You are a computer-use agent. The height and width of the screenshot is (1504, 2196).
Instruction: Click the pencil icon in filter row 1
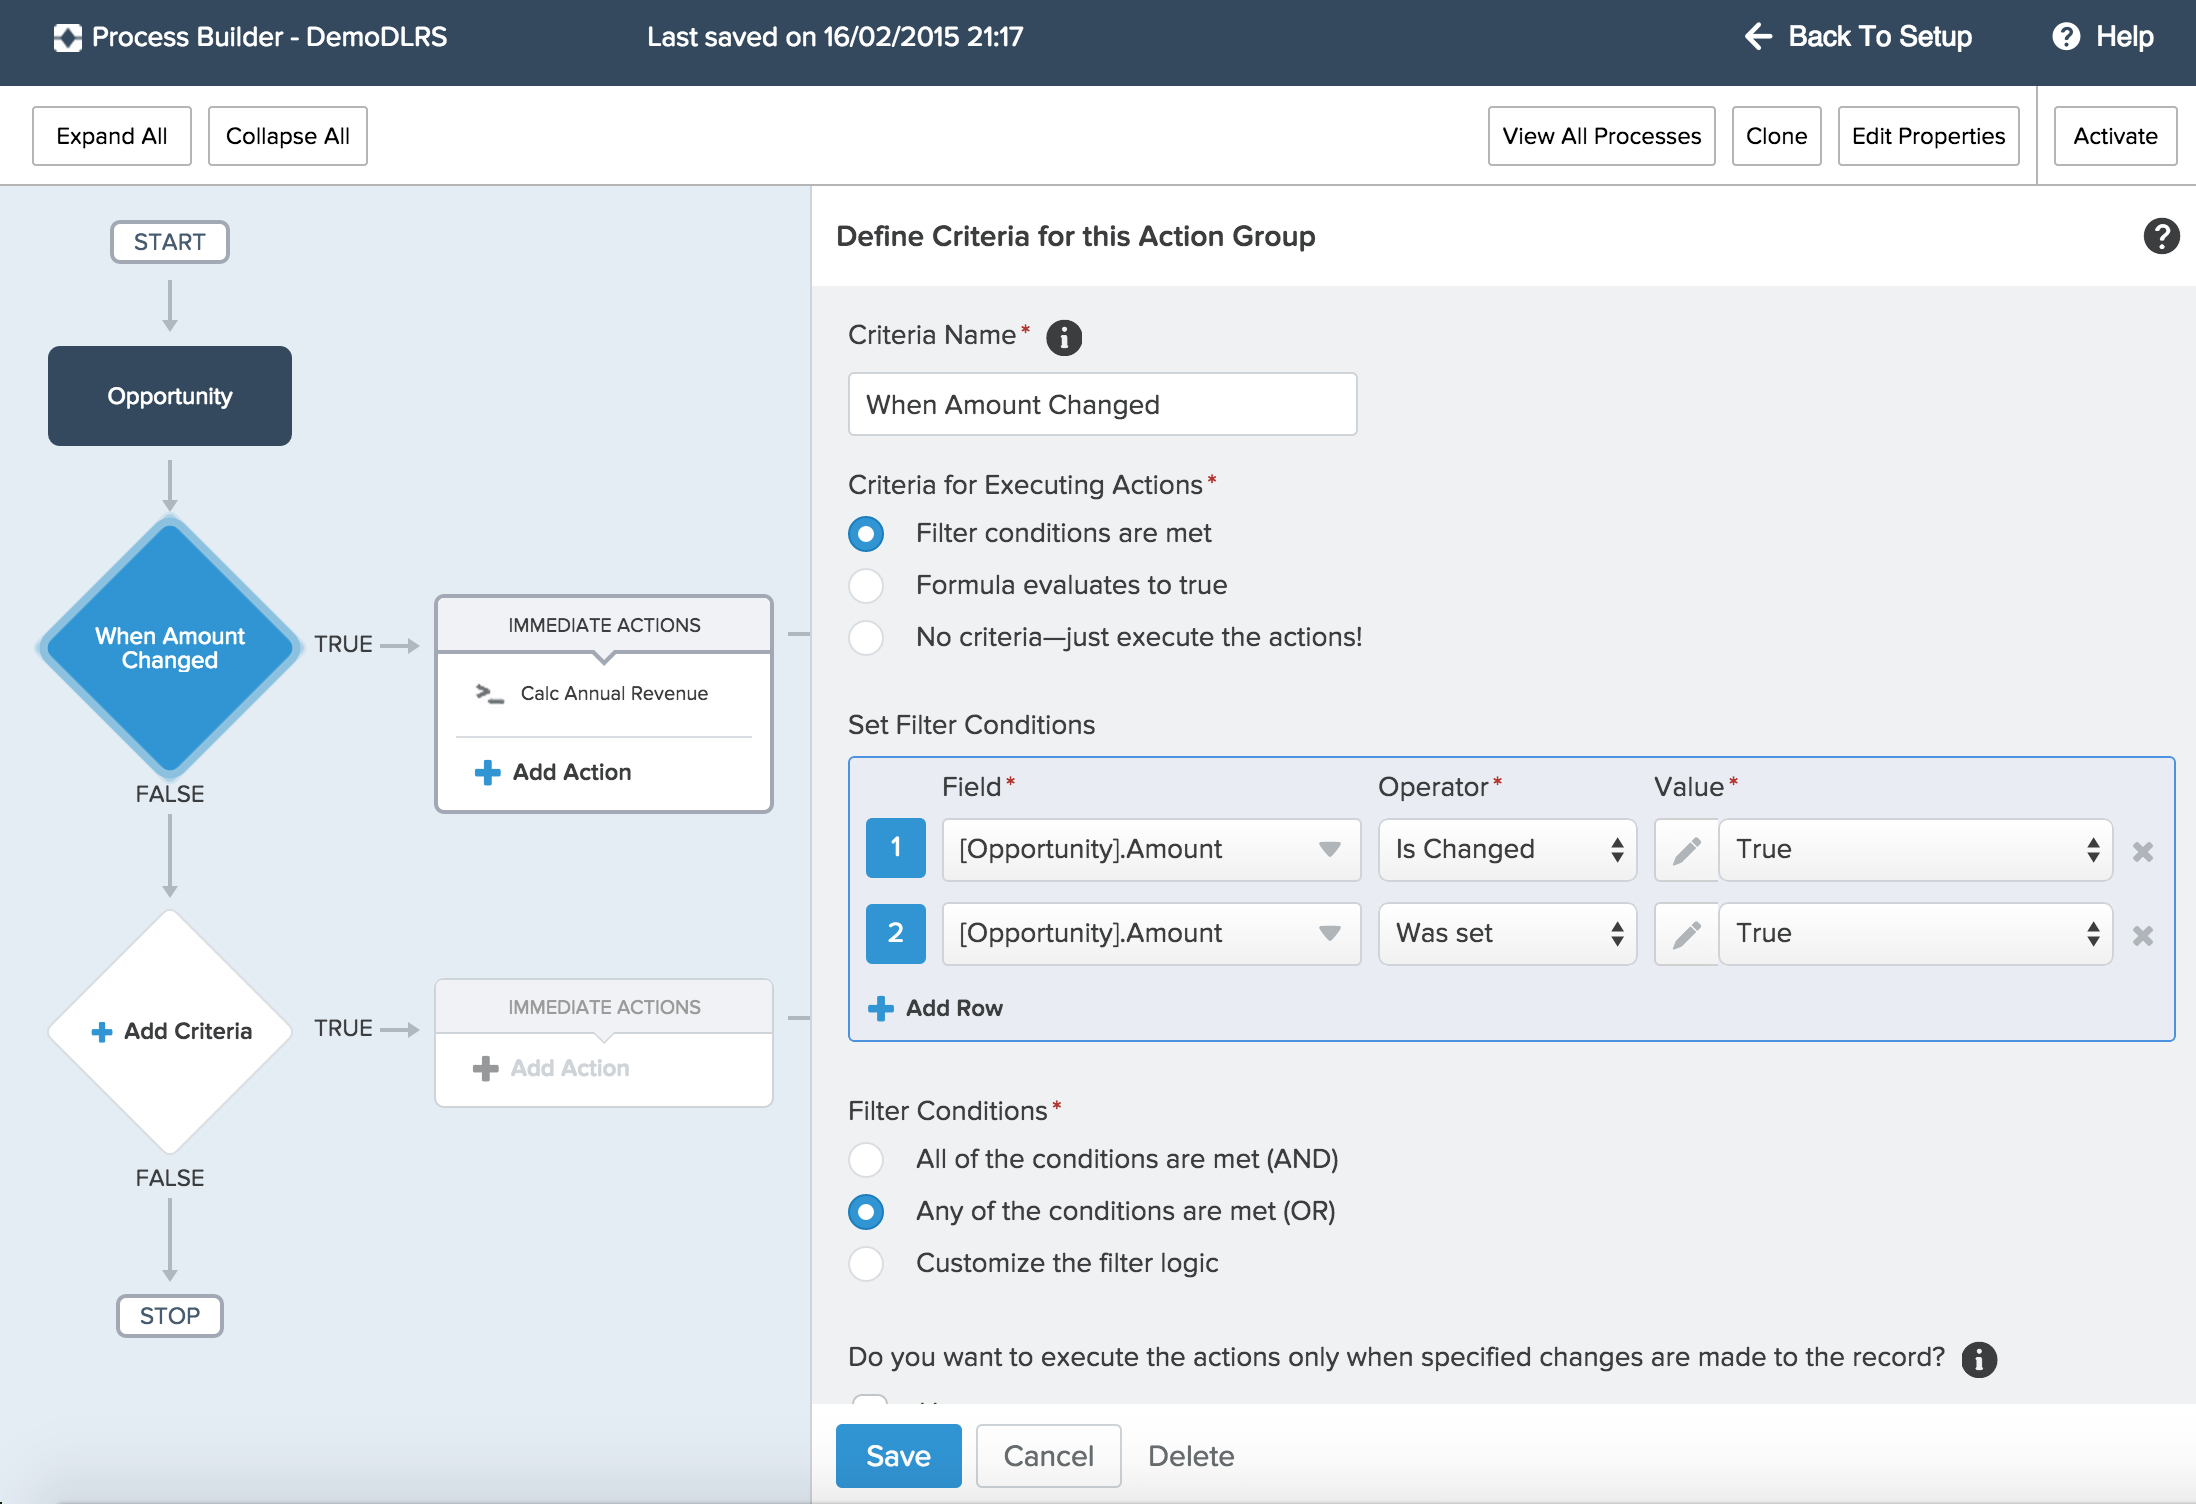coord(1687,850)
